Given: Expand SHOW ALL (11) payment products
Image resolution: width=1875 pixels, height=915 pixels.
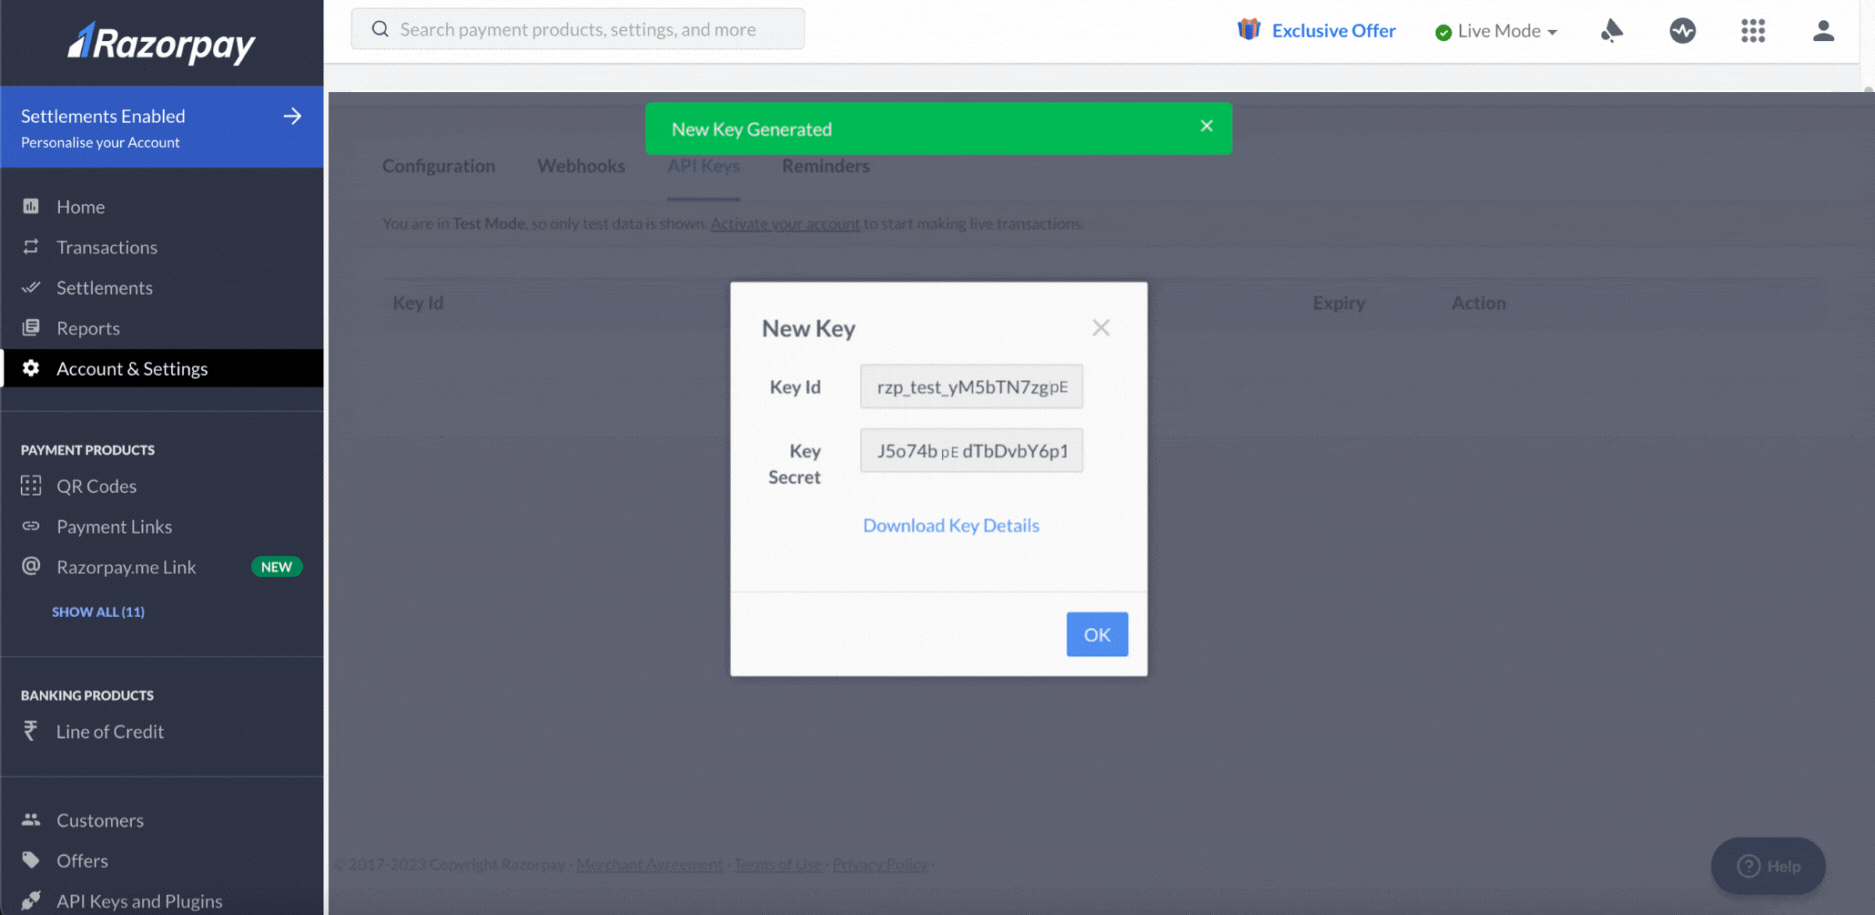Looking at the screenshot, I should click(x=98, y=611).
